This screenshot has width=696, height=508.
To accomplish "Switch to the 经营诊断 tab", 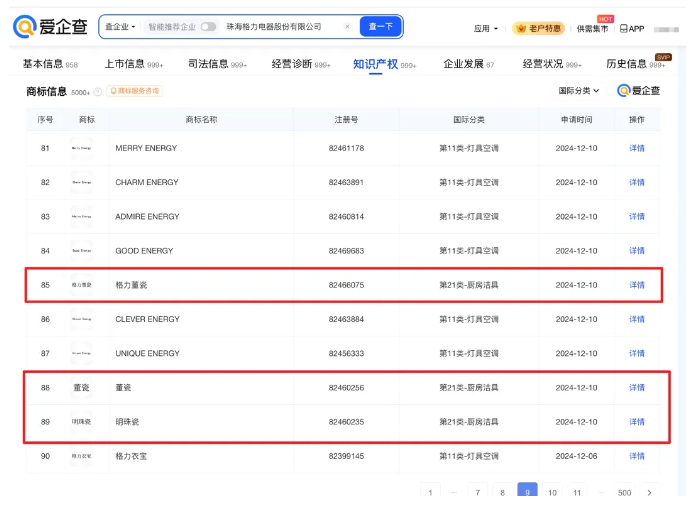I will [x=301, y=64].
